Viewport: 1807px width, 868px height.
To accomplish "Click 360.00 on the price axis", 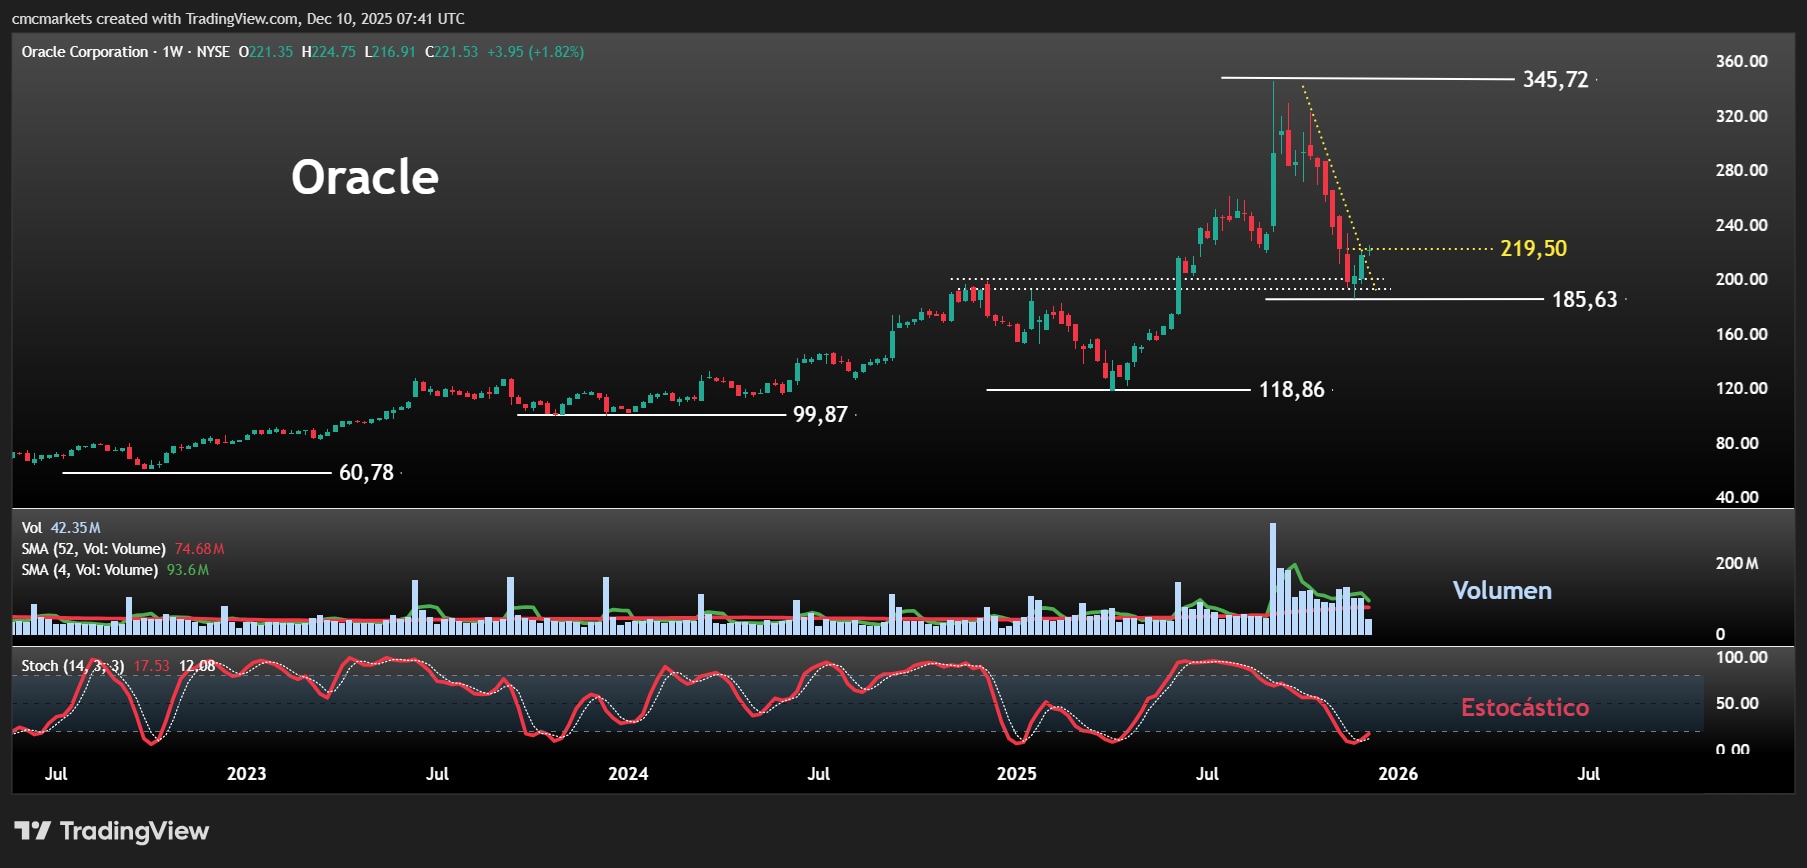I will pos(1741,61).
